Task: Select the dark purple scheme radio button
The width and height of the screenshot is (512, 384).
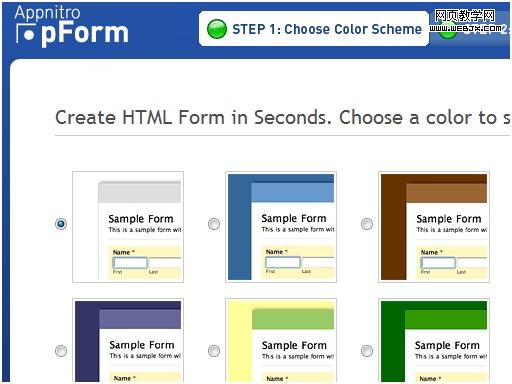Action: coord(61,351)
